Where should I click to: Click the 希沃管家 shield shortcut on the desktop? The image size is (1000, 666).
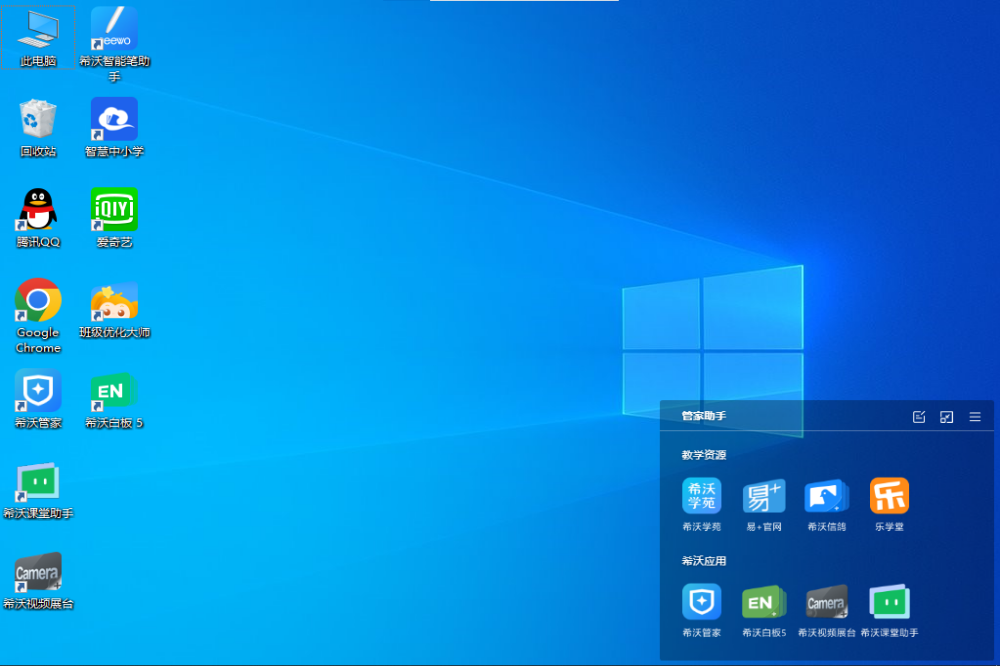[x=38, y=399]
